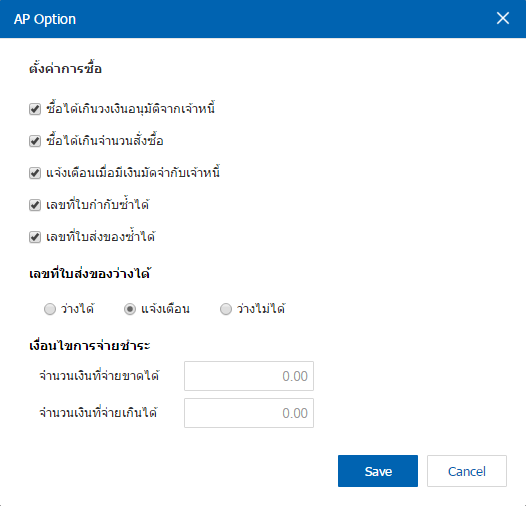Uncheck ซื้อได้เกินวงเงินอนุมัติจากเจ้าหนี้ checkbox

(35, 109)
